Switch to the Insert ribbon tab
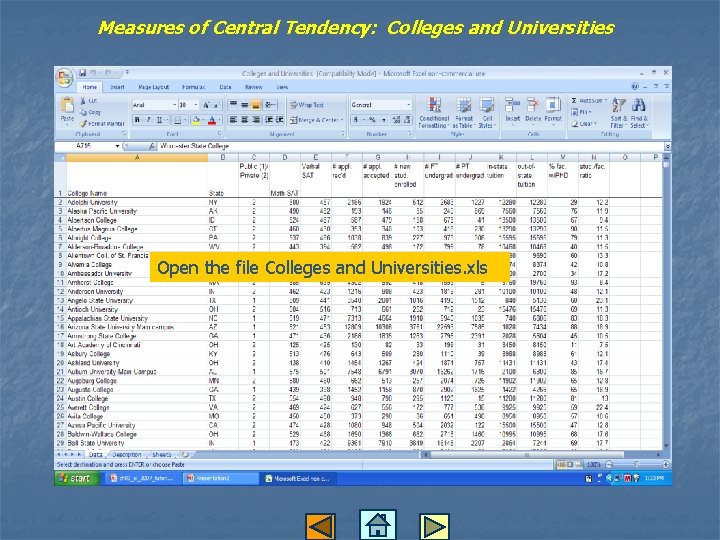This screenshot has height=540, width=720. tap(117, 87)
